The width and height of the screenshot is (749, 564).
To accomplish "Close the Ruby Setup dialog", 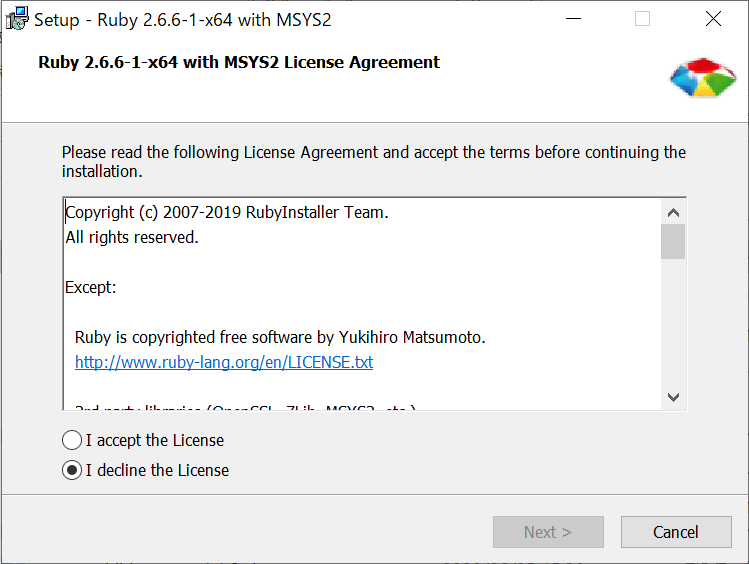I will click(x=713, y=19).
